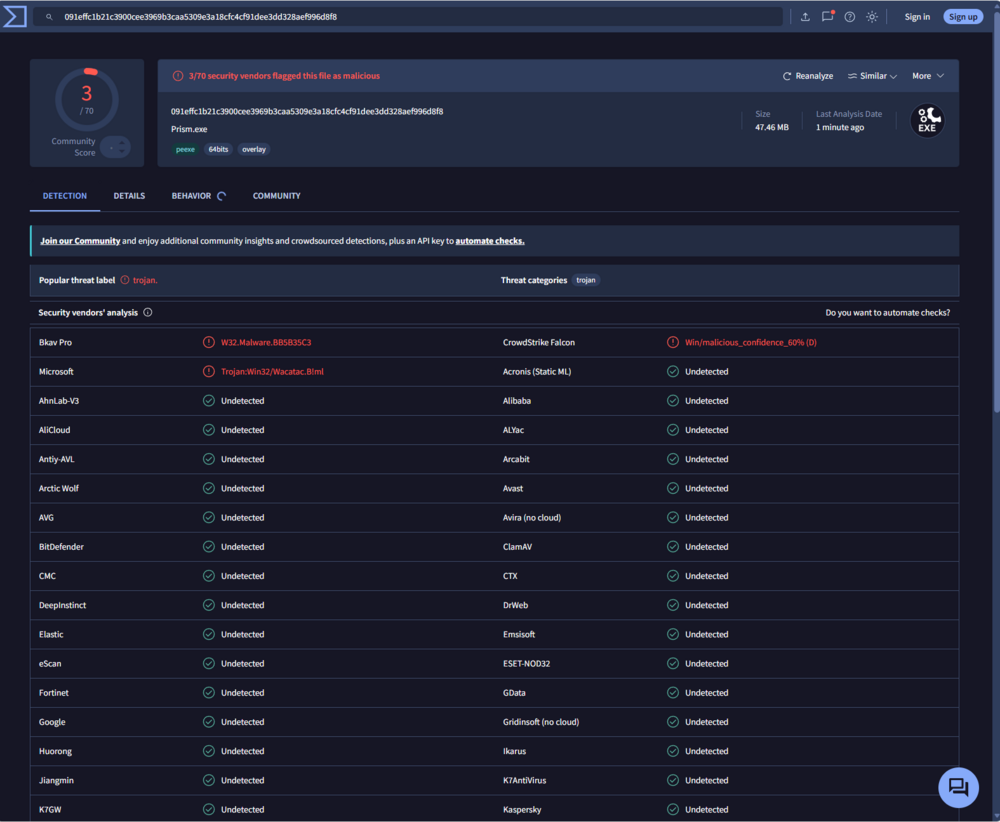The image size is (1000, 822).
Task: Click the DeepInstinct vendor name
Action: [x=62, y=605]
